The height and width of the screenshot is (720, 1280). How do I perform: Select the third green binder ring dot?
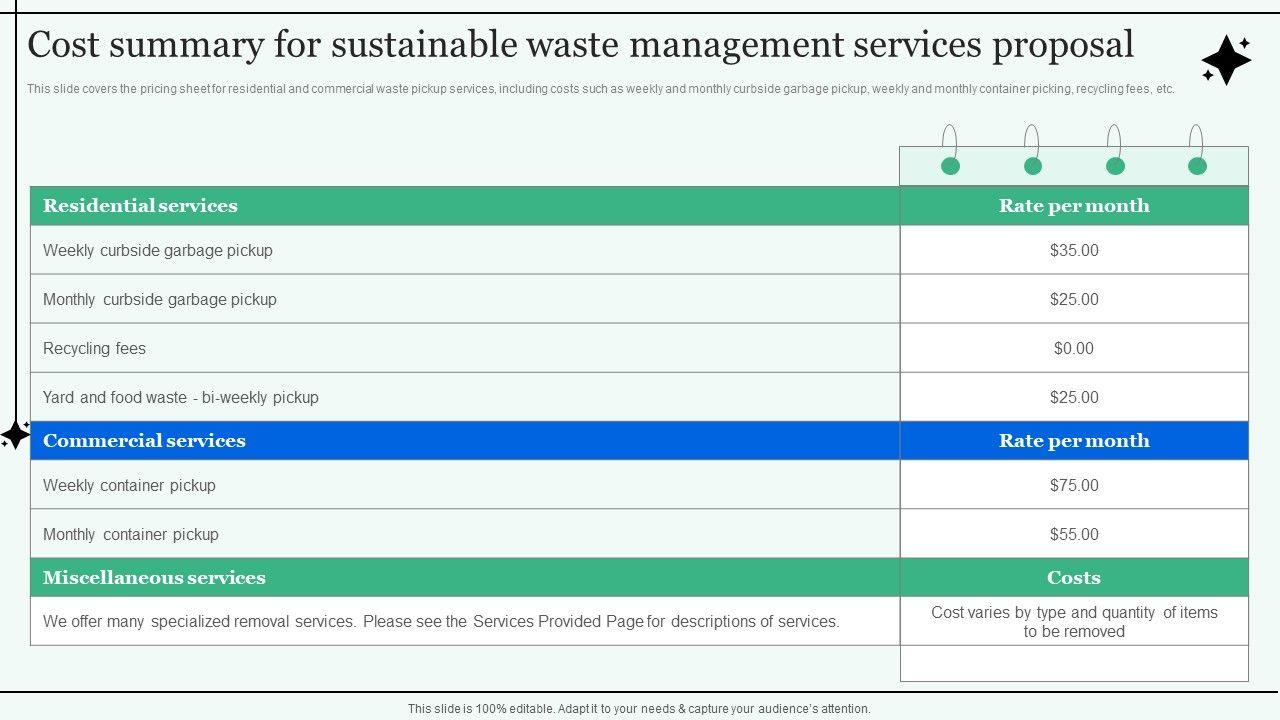point(1115,166)
